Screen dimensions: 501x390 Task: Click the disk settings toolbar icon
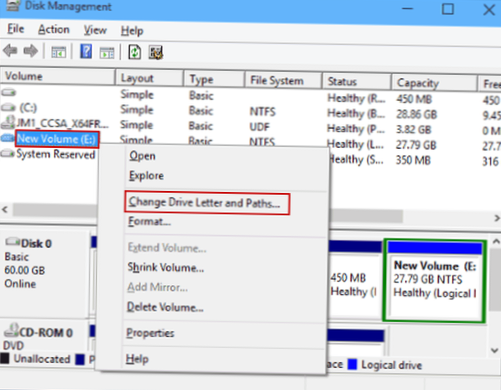click(x=156, y=52)
